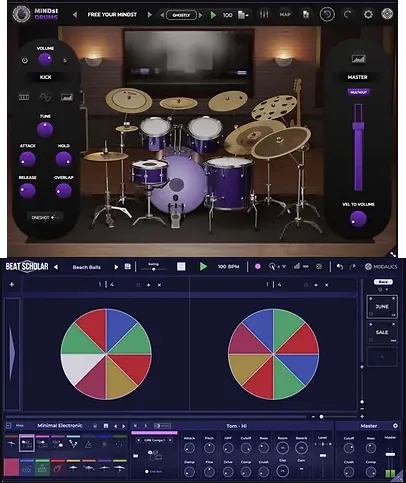Viewport: 406px width, 483px height.
Task: Toggle the Bars mode pill
Action: [x=383, y=282]
